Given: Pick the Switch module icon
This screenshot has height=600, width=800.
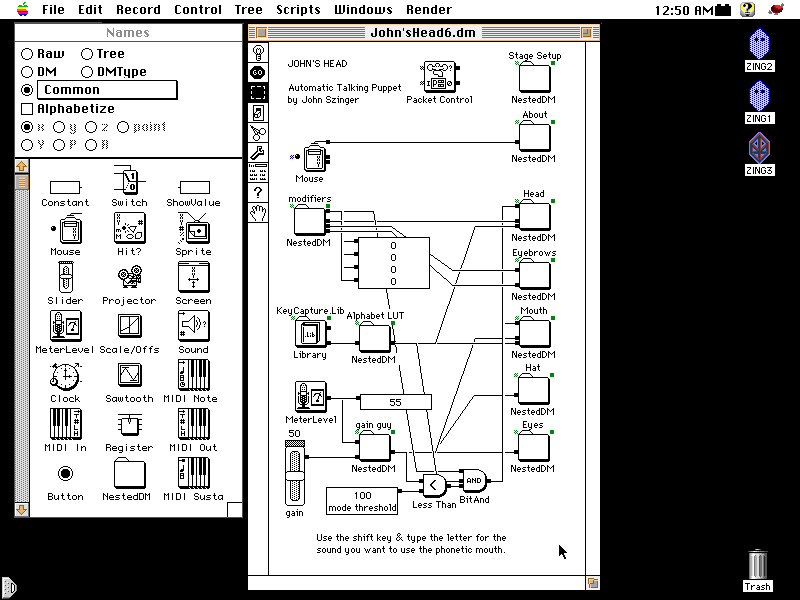Looking at the screenshot, I should pyautogui.click(x=129, y=181).
